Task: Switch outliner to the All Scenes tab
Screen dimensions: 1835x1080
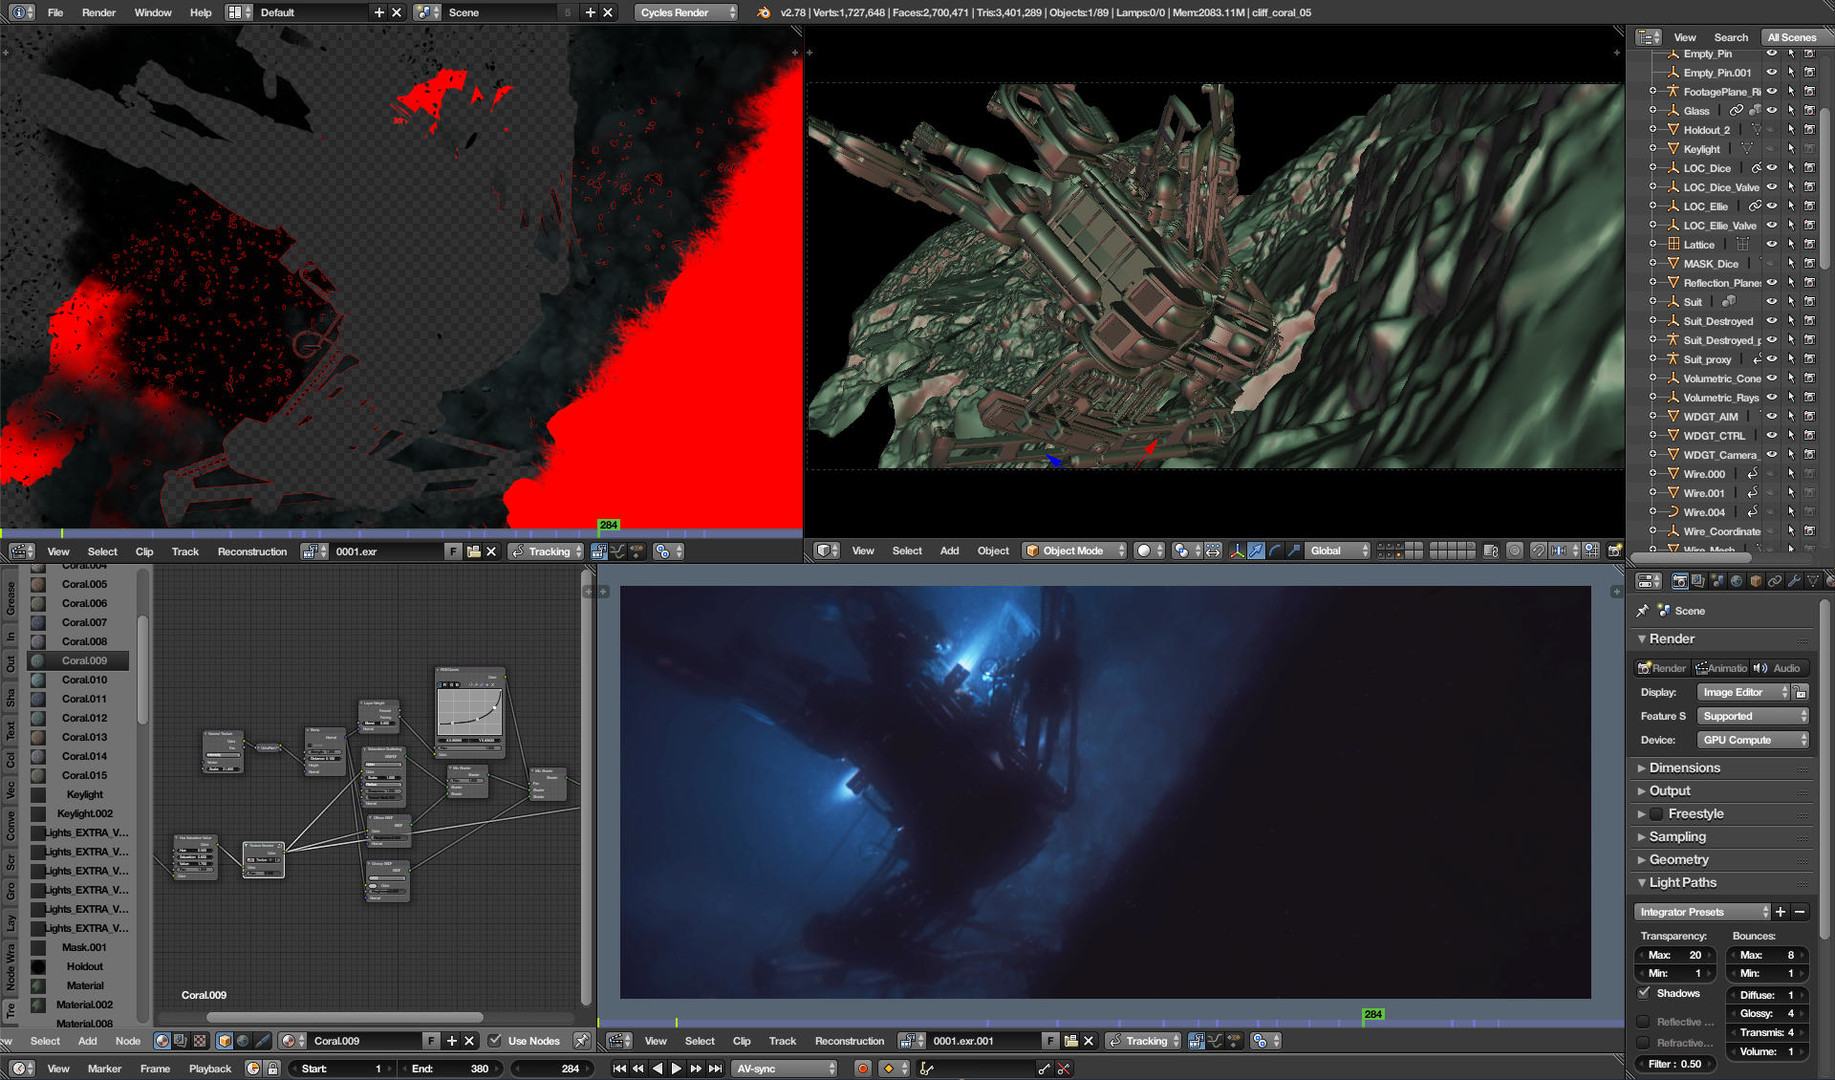Action: (x=1791, y=37)
